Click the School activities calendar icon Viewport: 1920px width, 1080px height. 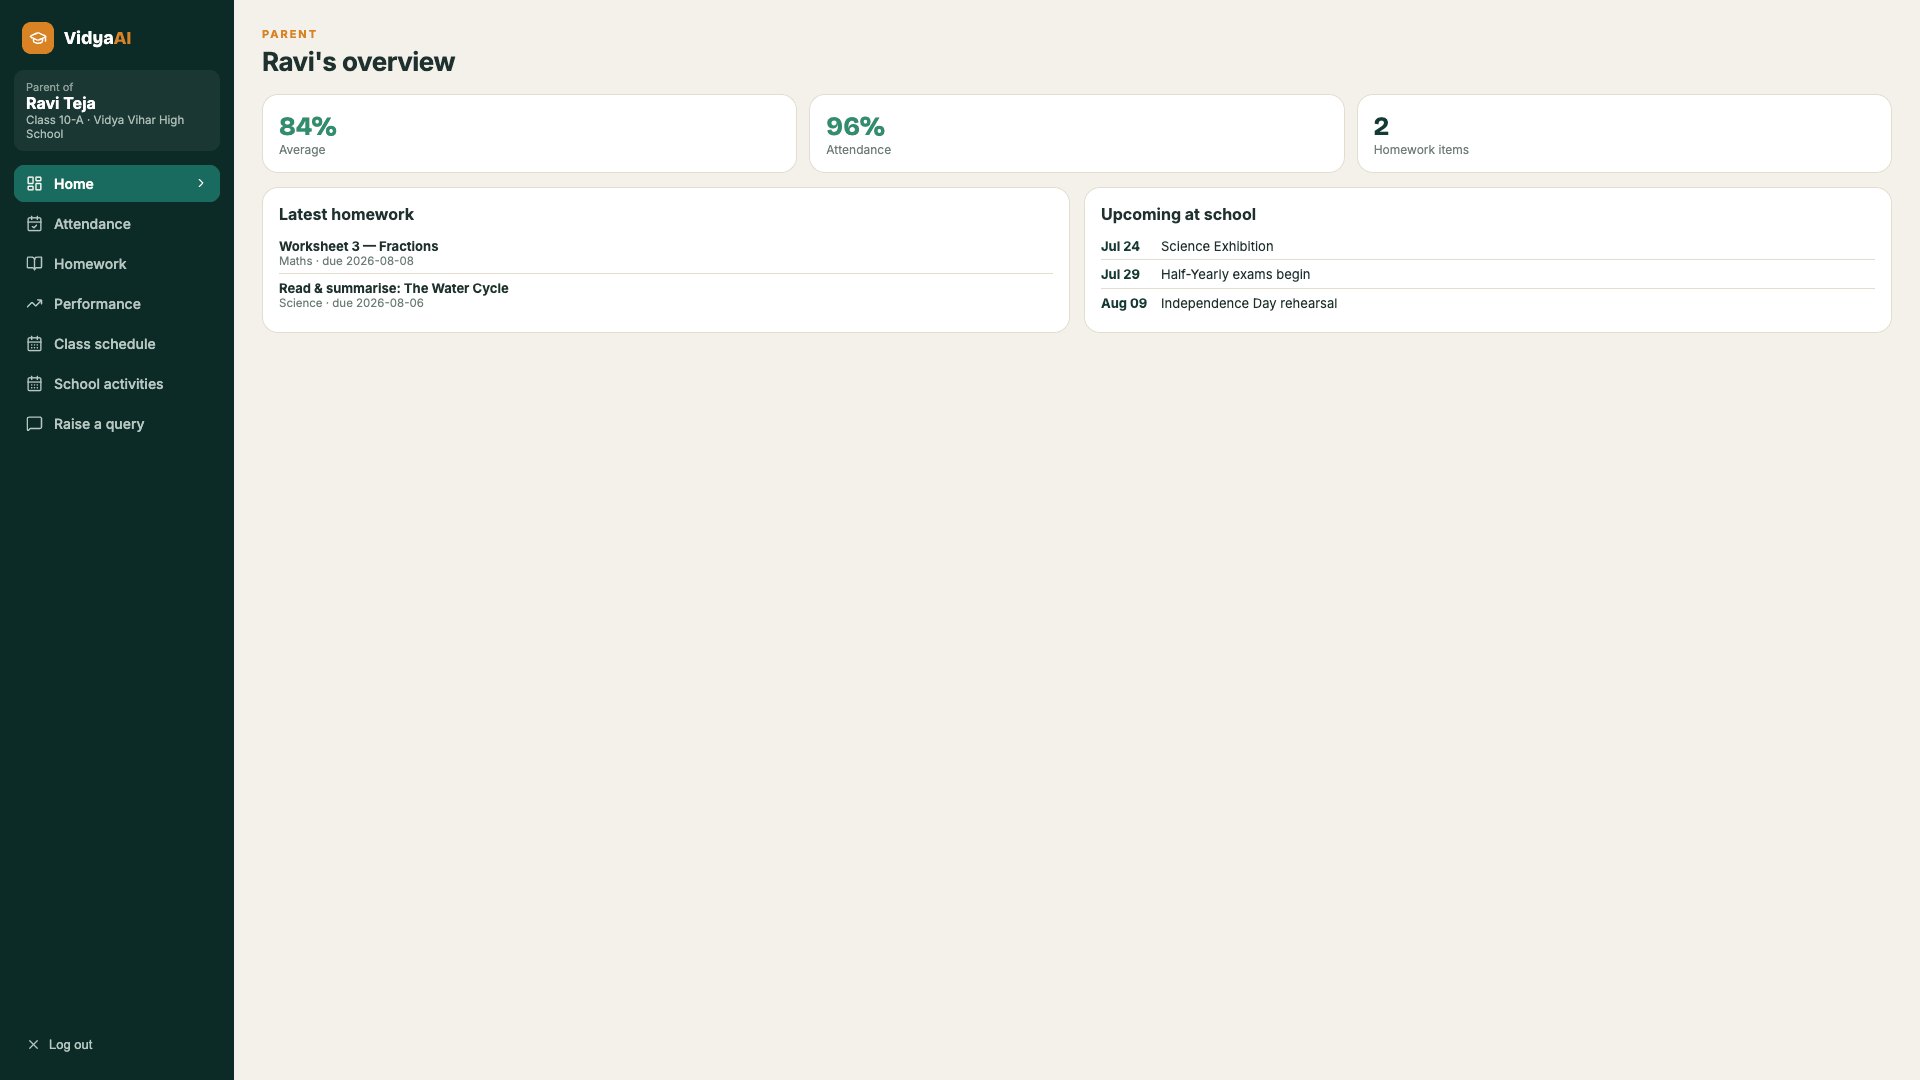click(34, 384)
